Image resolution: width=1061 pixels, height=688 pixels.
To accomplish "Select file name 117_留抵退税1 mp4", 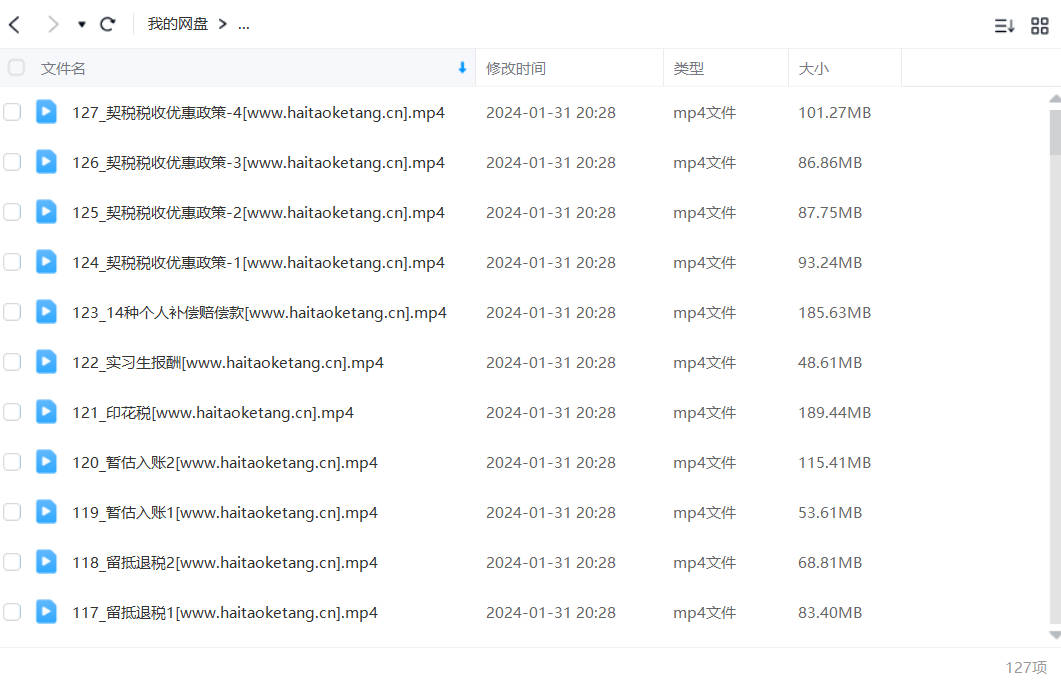I will click(225, 613).
